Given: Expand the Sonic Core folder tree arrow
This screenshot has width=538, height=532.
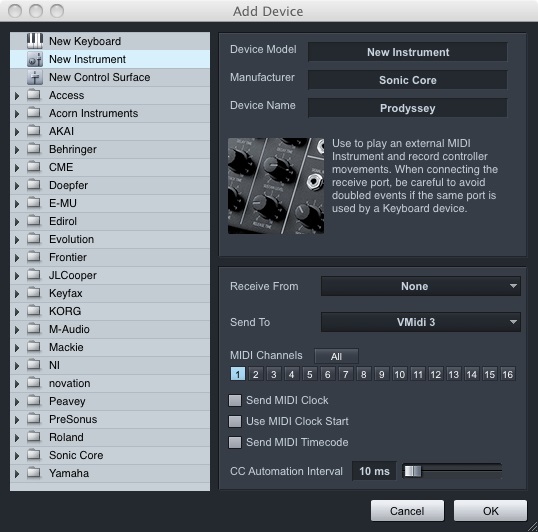Looking at the screenshot, I should (17, 456).
